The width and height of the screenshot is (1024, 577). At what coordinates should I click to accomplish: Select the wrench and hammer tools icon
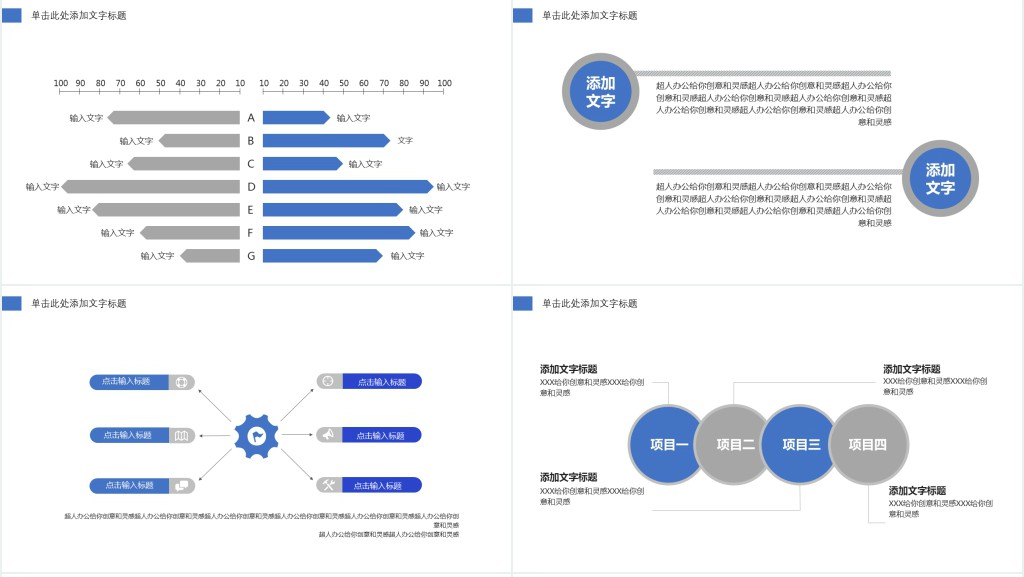[329, 485]
